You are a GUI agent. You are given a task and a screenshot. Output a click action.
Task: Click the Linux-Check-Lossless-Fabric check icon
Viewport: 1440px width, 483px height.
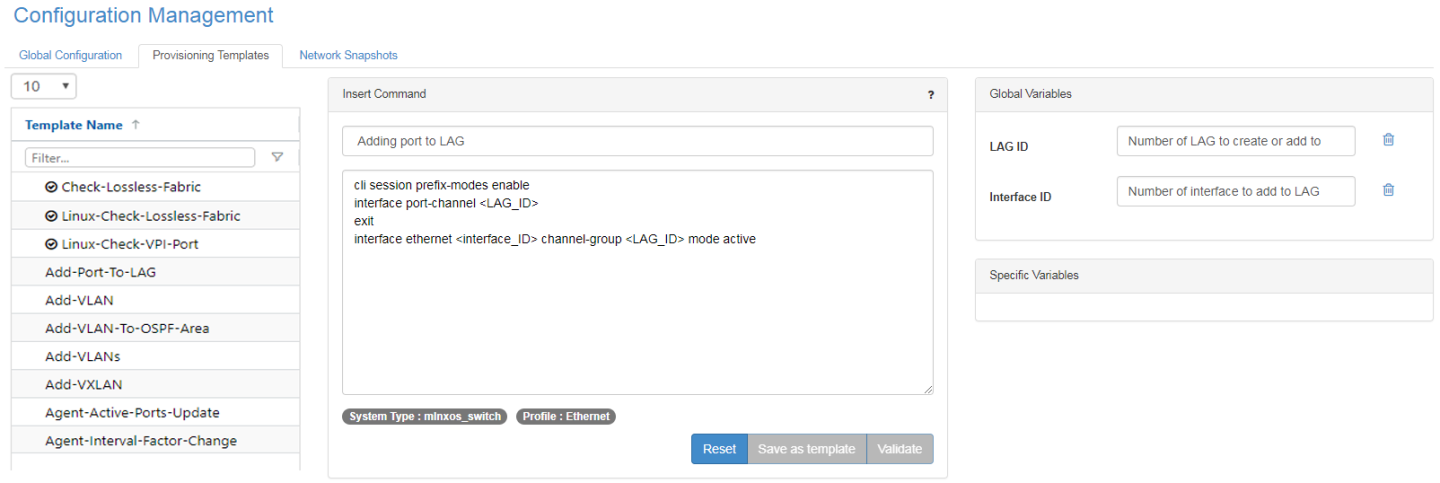point(51,216)
